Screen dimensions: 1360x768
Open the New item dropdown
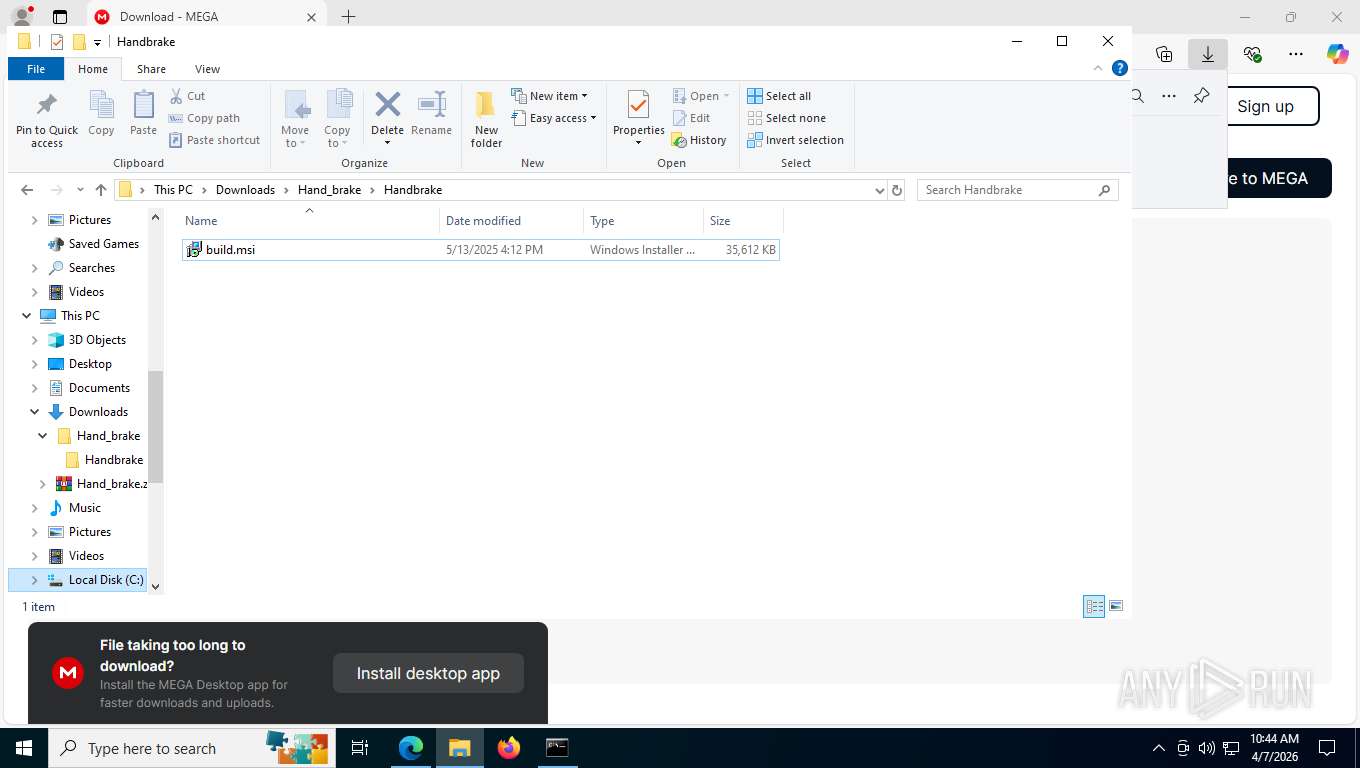[549, 96]
